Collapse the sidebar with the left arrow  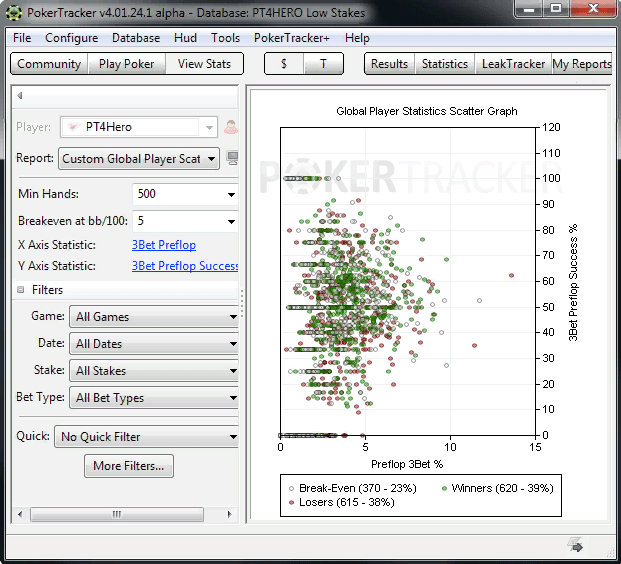pos(20,95)
